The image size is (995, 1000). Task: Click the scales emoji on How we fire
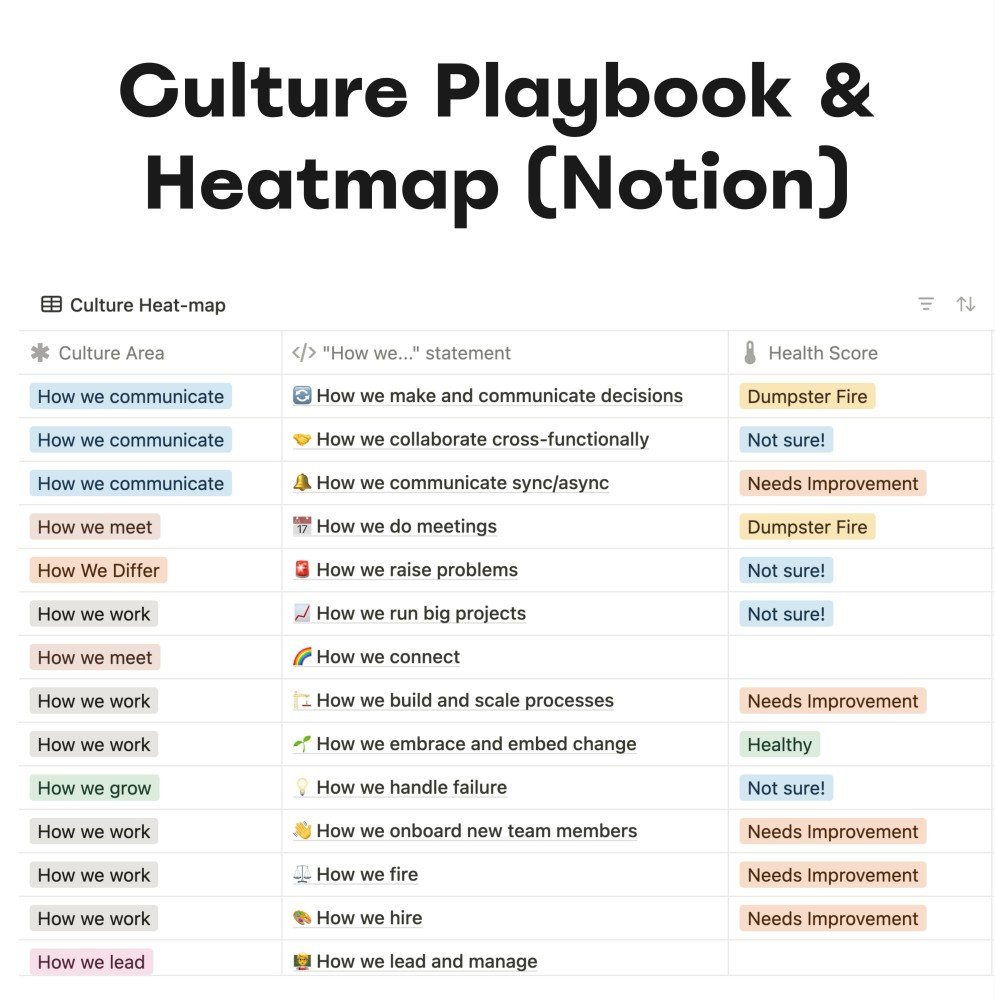302,874
